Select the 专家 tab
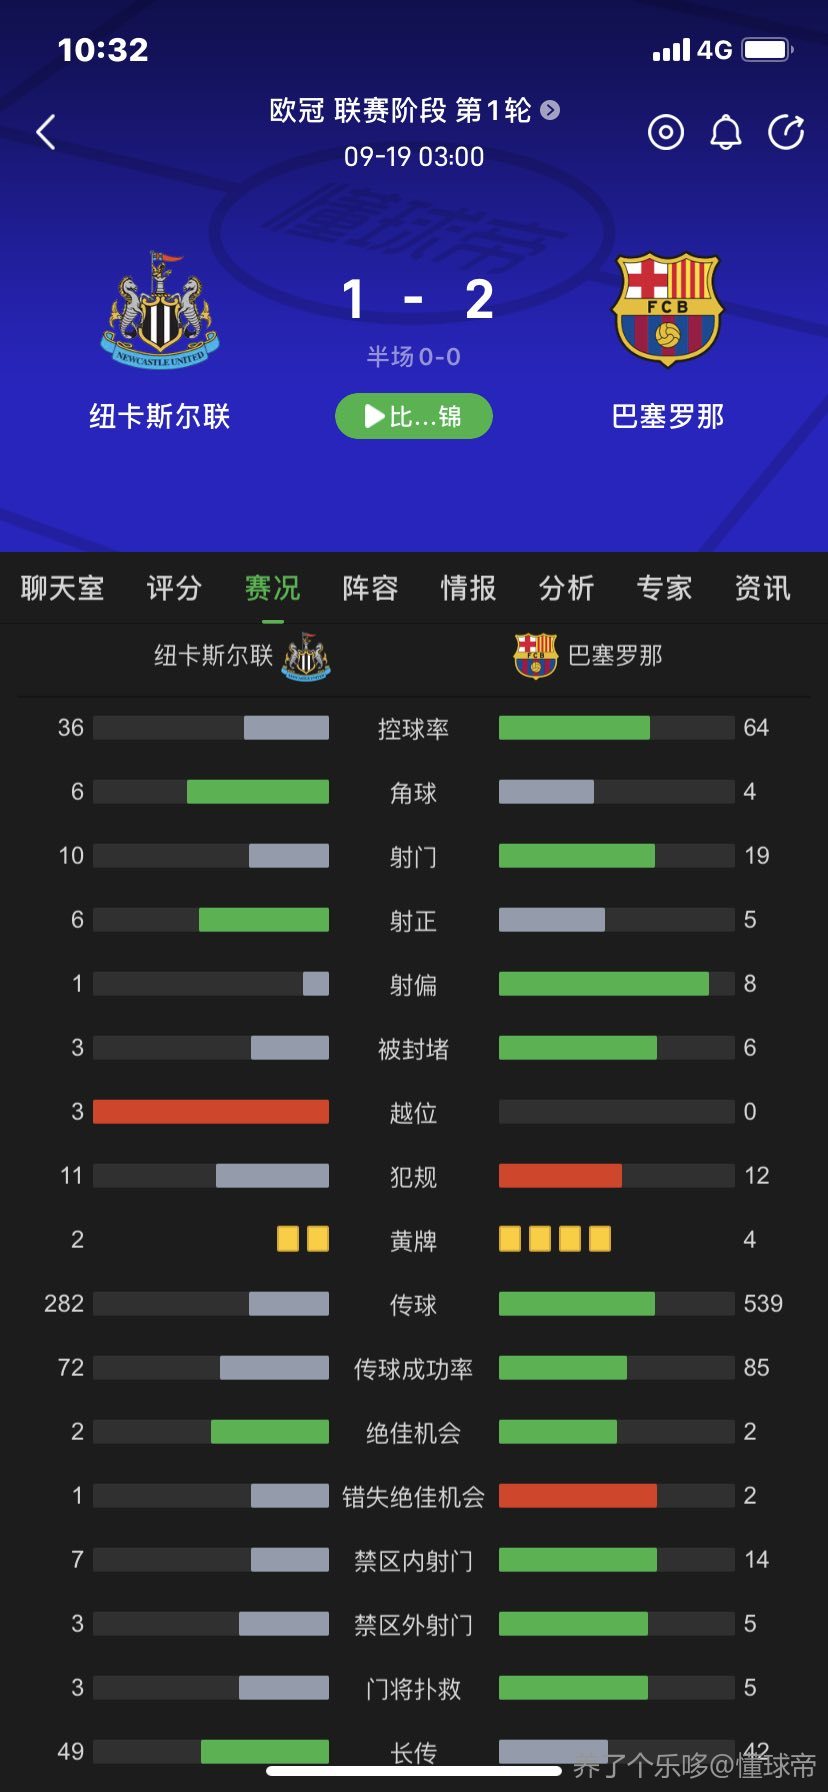The width and height of the screenshot is (828, 1792). pyautogui.click(x=664, y=588)
